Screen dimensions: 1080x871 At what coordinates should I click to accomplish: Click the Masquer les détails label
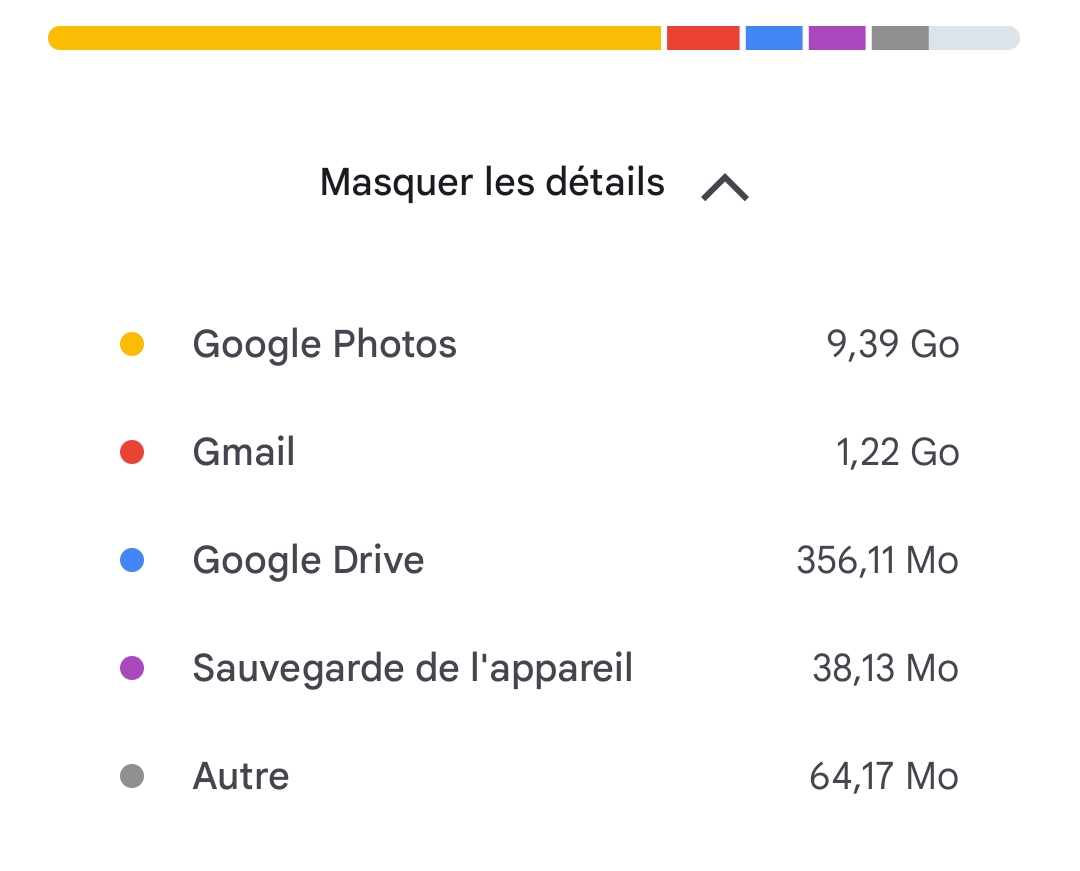click(x=492, y=183)
